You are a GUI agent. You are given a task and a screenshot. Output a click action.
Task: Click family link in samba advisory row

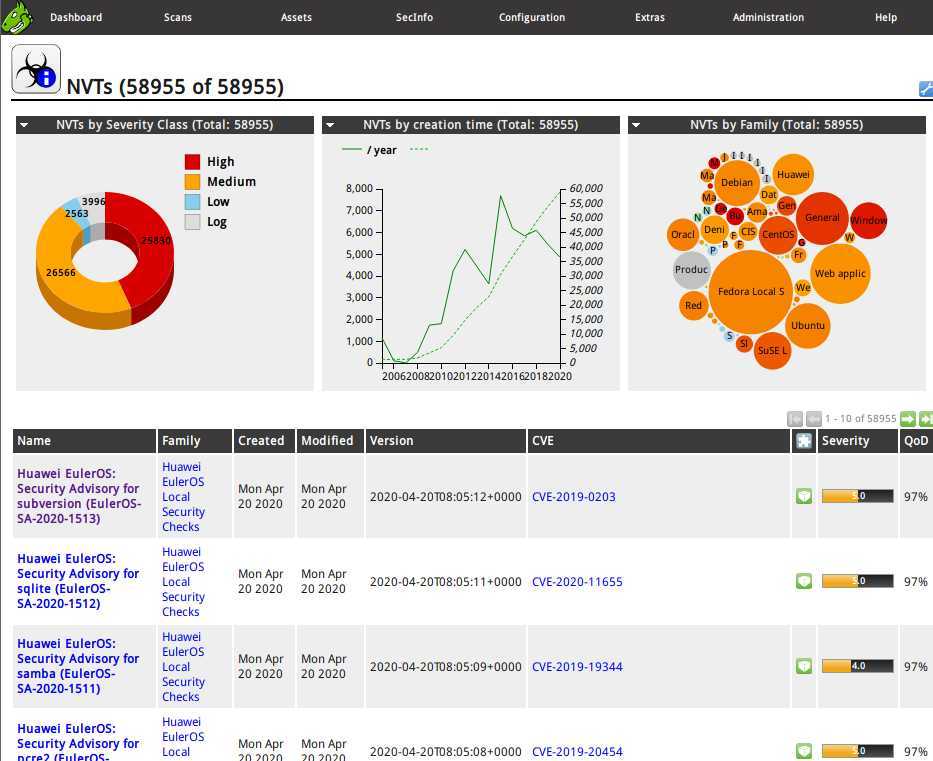point(183,667)
